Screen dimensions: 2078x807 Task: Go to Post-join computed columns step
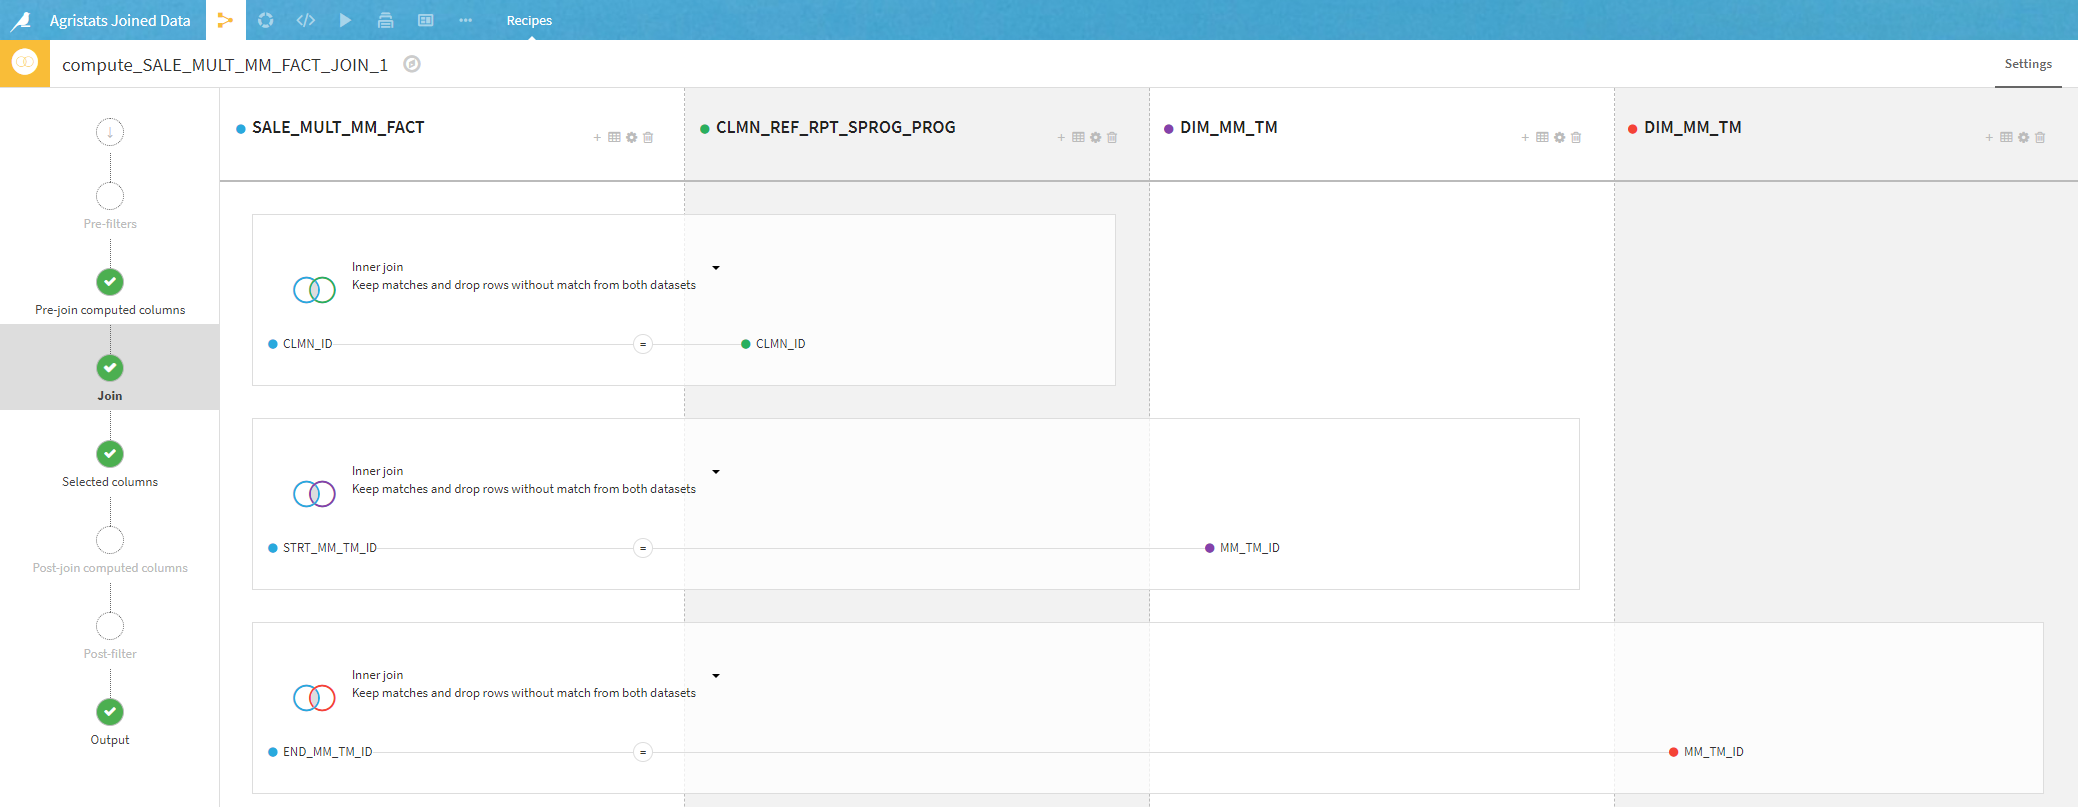tap(110, 549)
